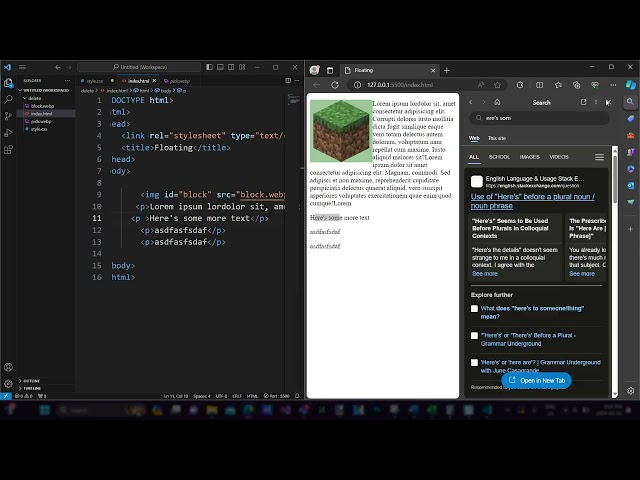
Task: Toggle primary side bar layout icon
Action: (209, 67)
